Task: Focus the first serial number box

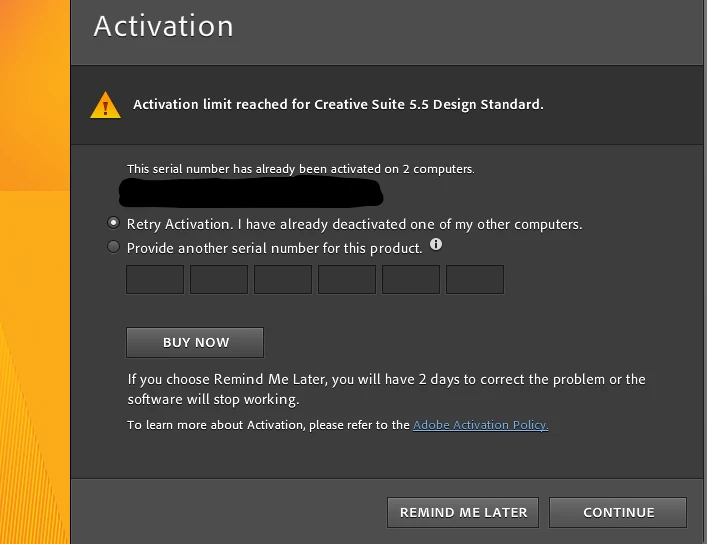Action: pos(155,280)
